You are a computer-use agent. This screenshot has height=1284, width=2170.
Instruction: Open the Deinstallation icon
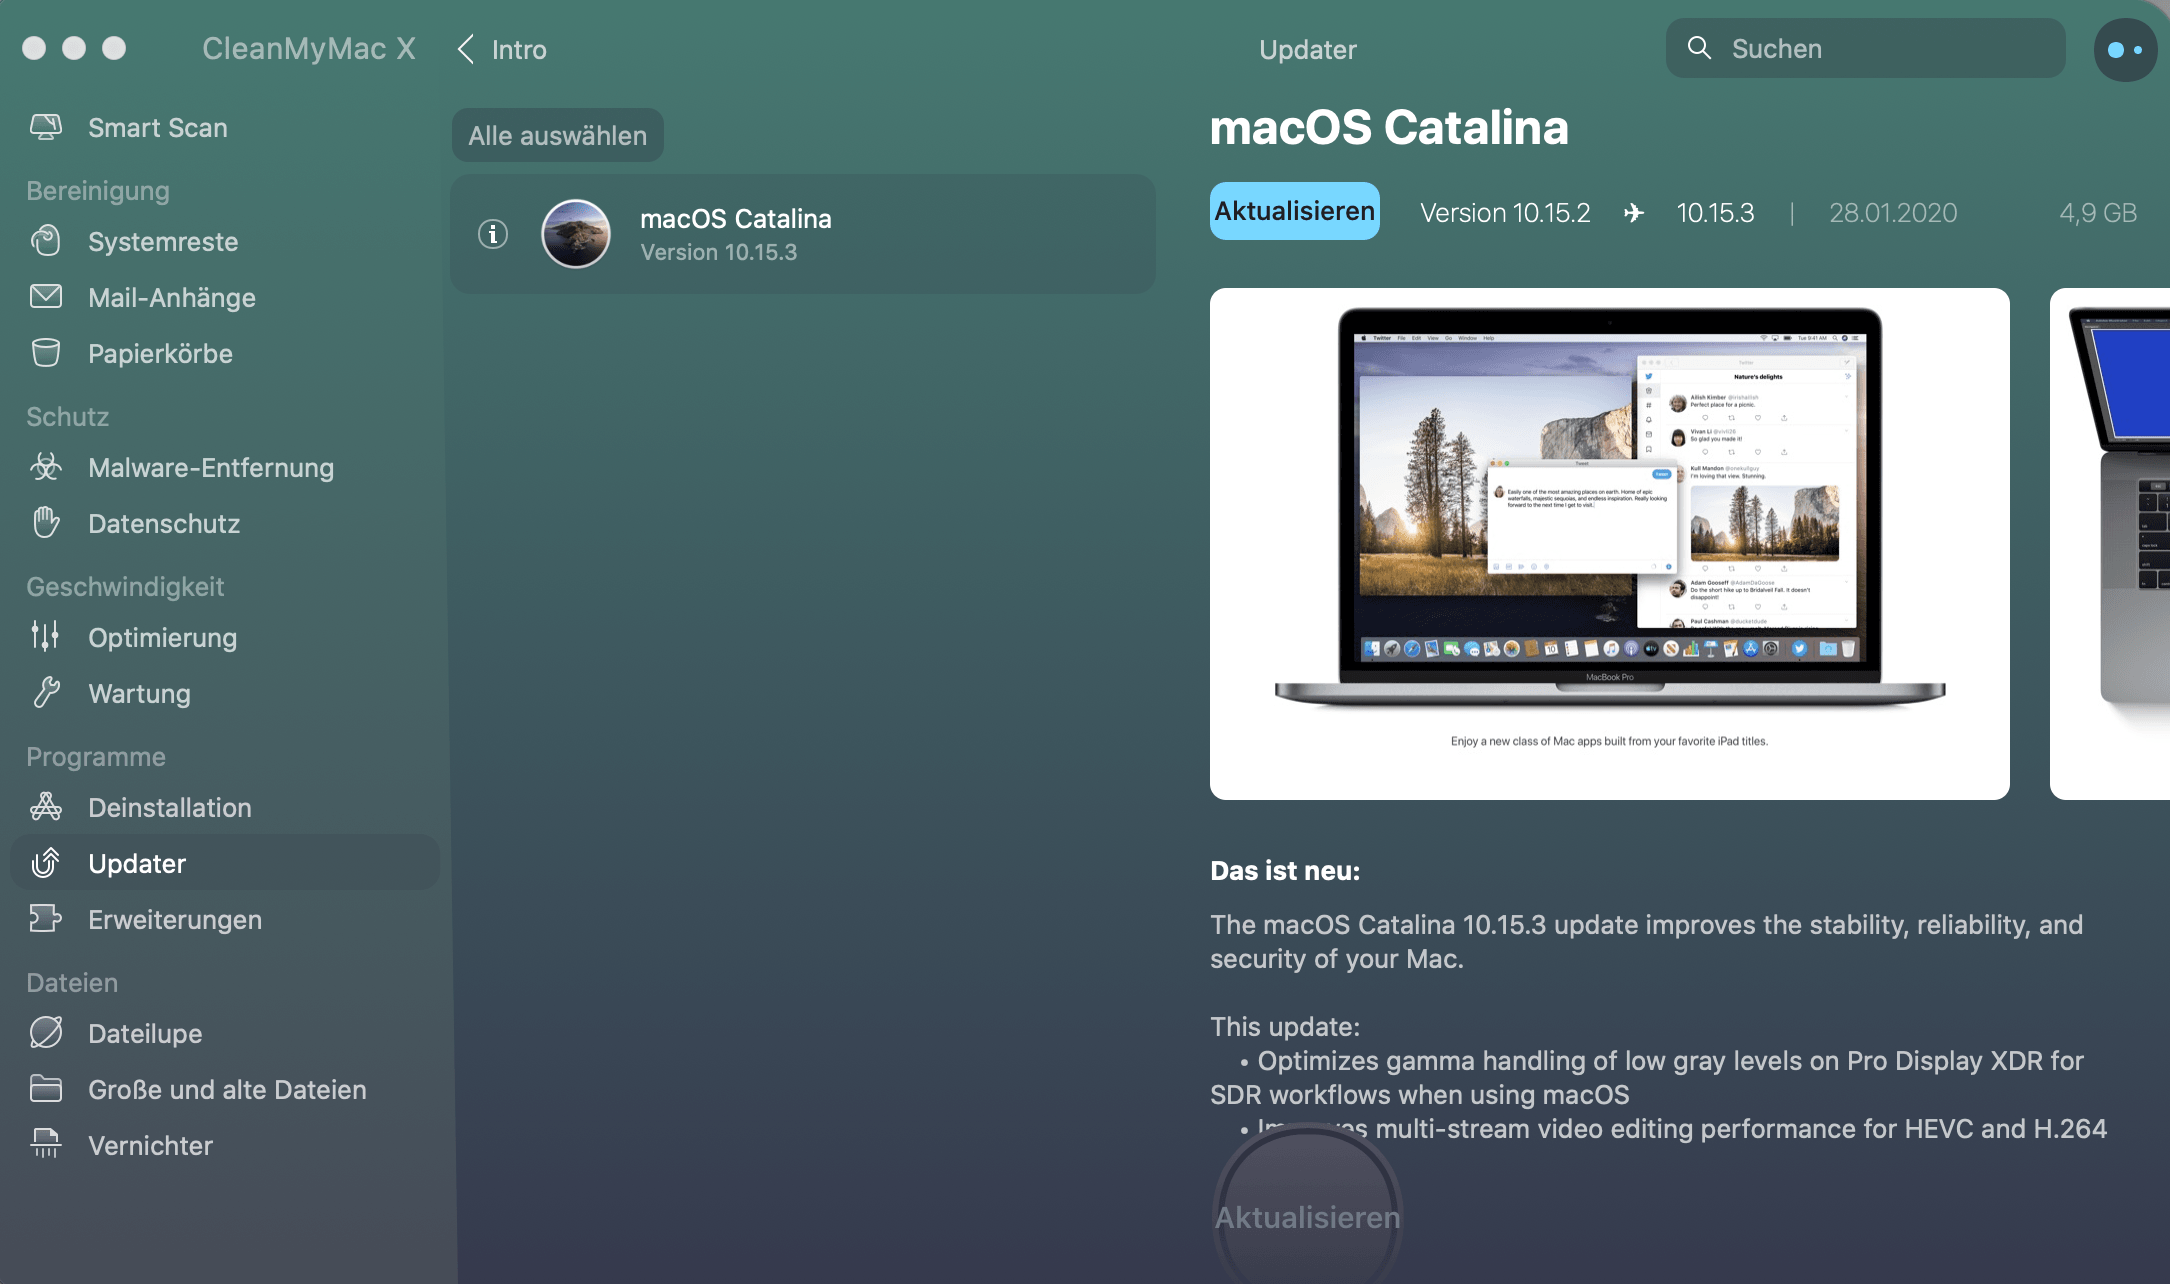(46, 807)
